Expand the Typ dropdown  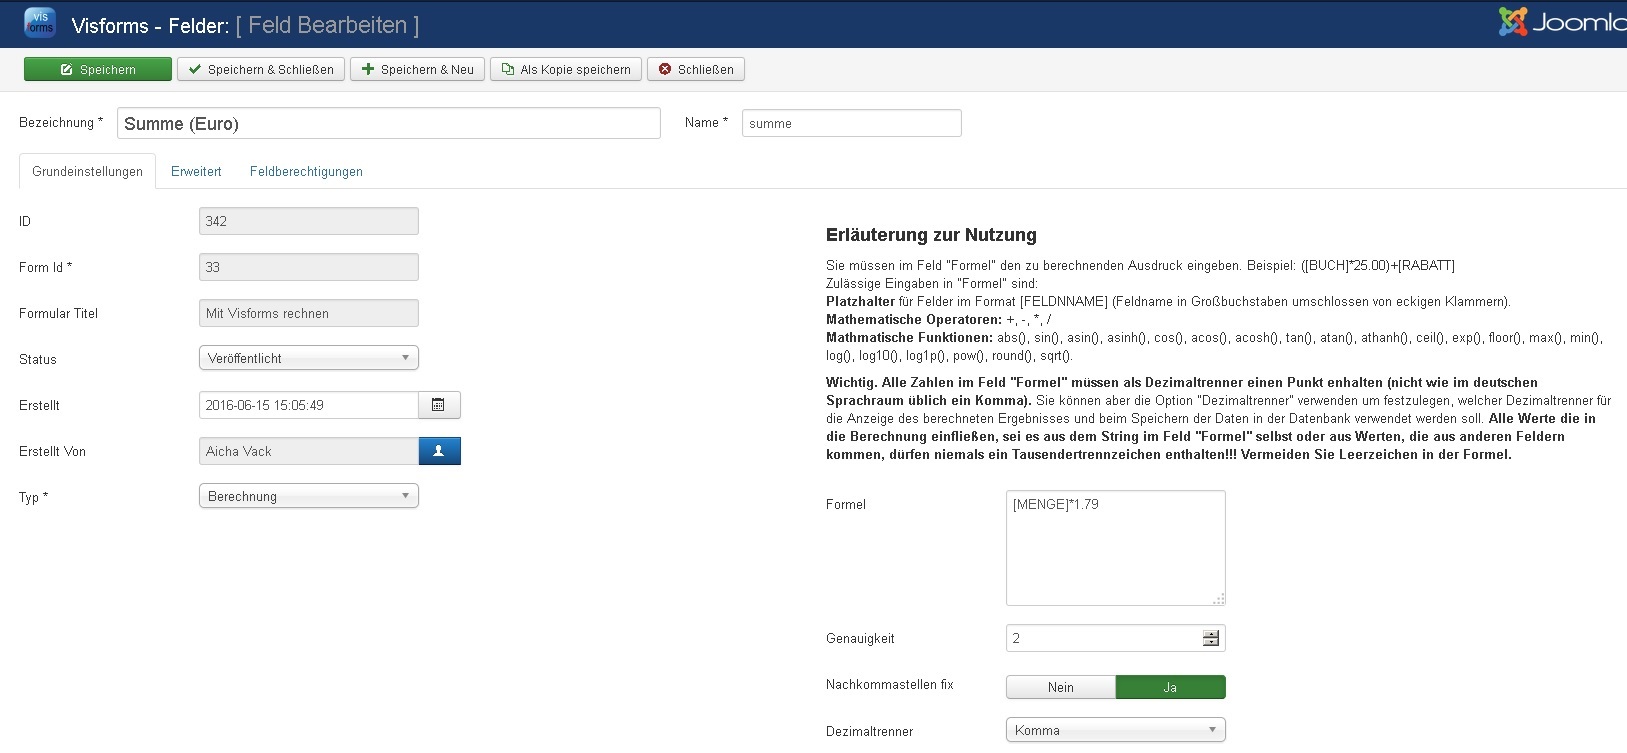(x=308, y=496)
